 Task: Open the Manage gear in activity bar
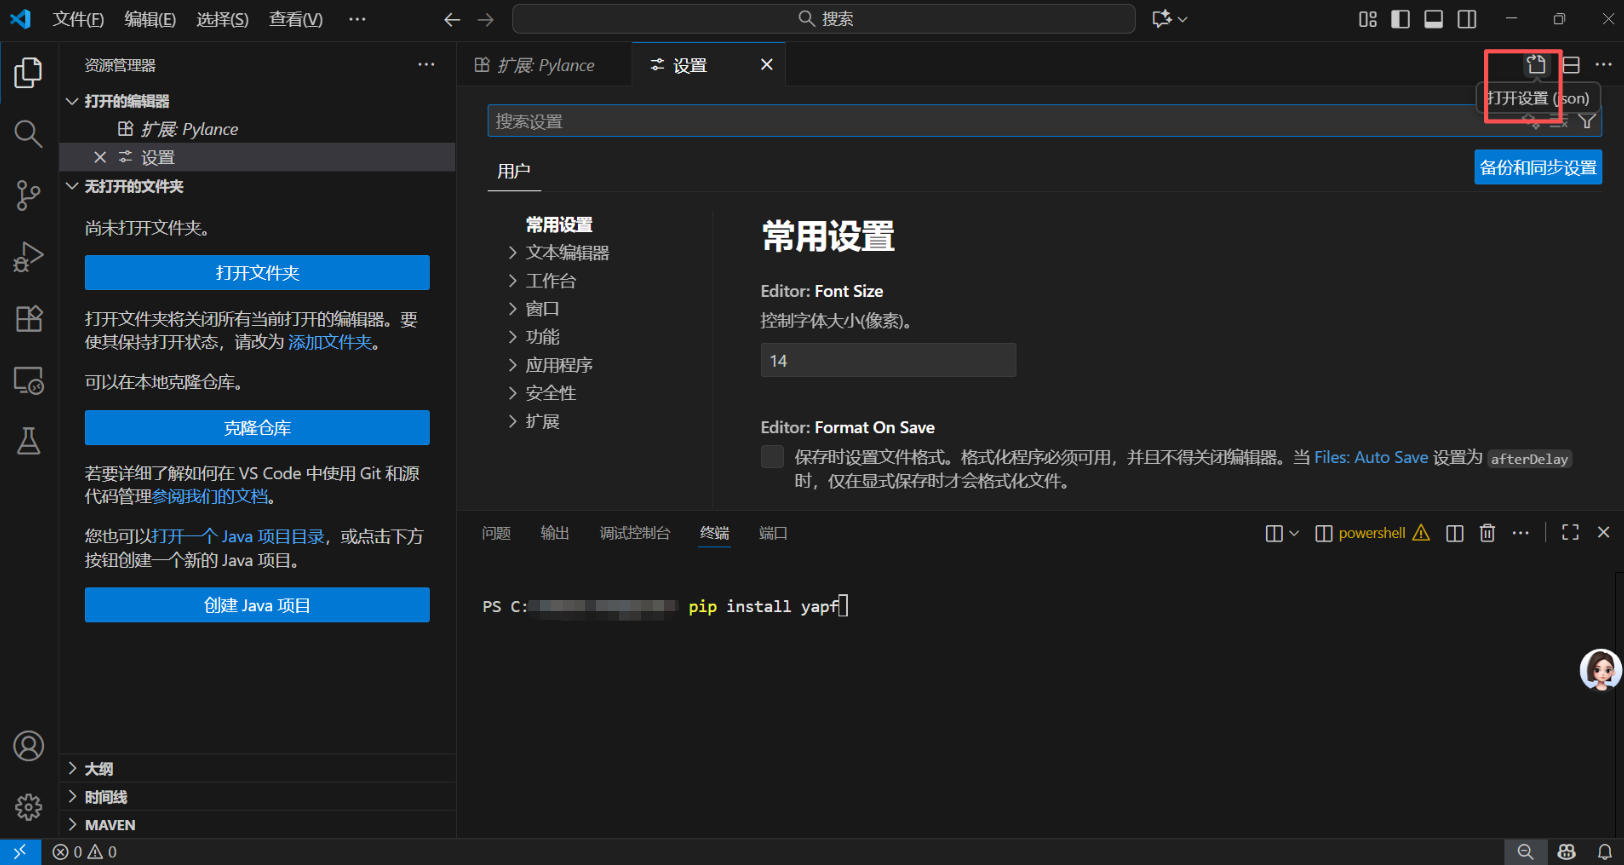point(28,807)
